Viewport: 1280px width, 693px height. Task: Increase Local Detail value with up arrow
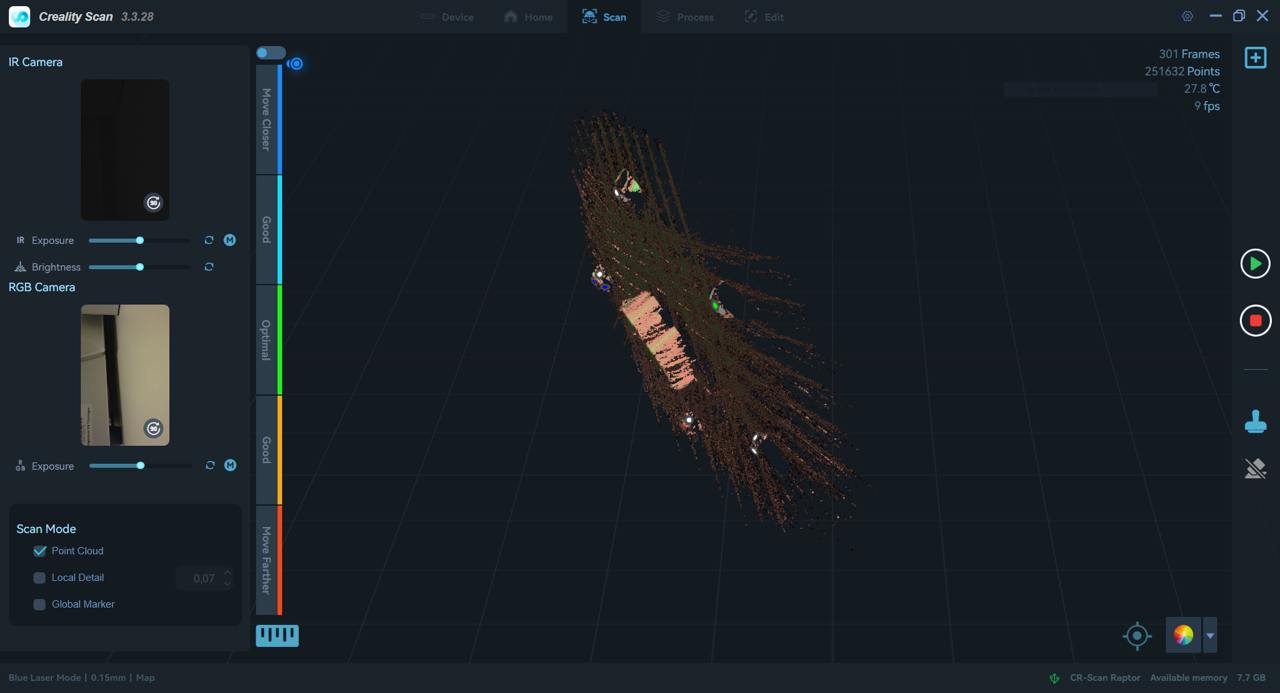227,573
